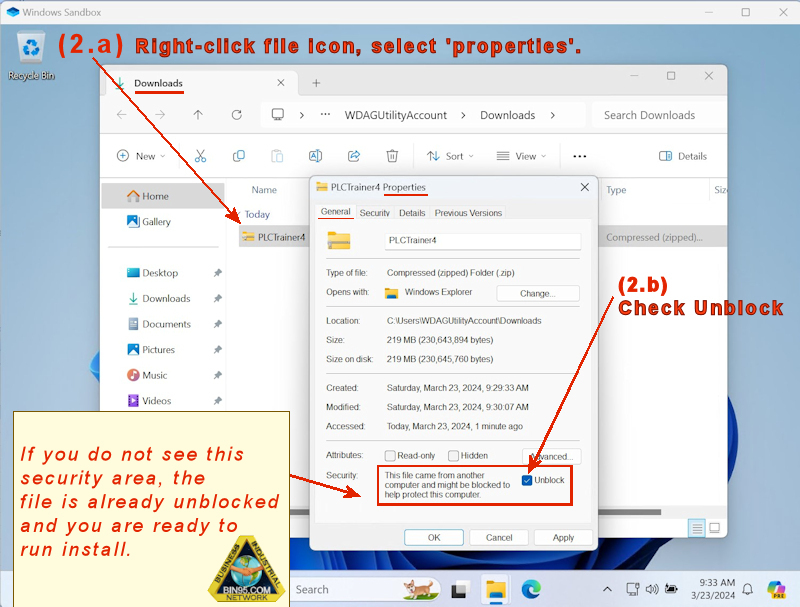Switch to the Security tab
800x607 pixels.
tap(374, 213)
